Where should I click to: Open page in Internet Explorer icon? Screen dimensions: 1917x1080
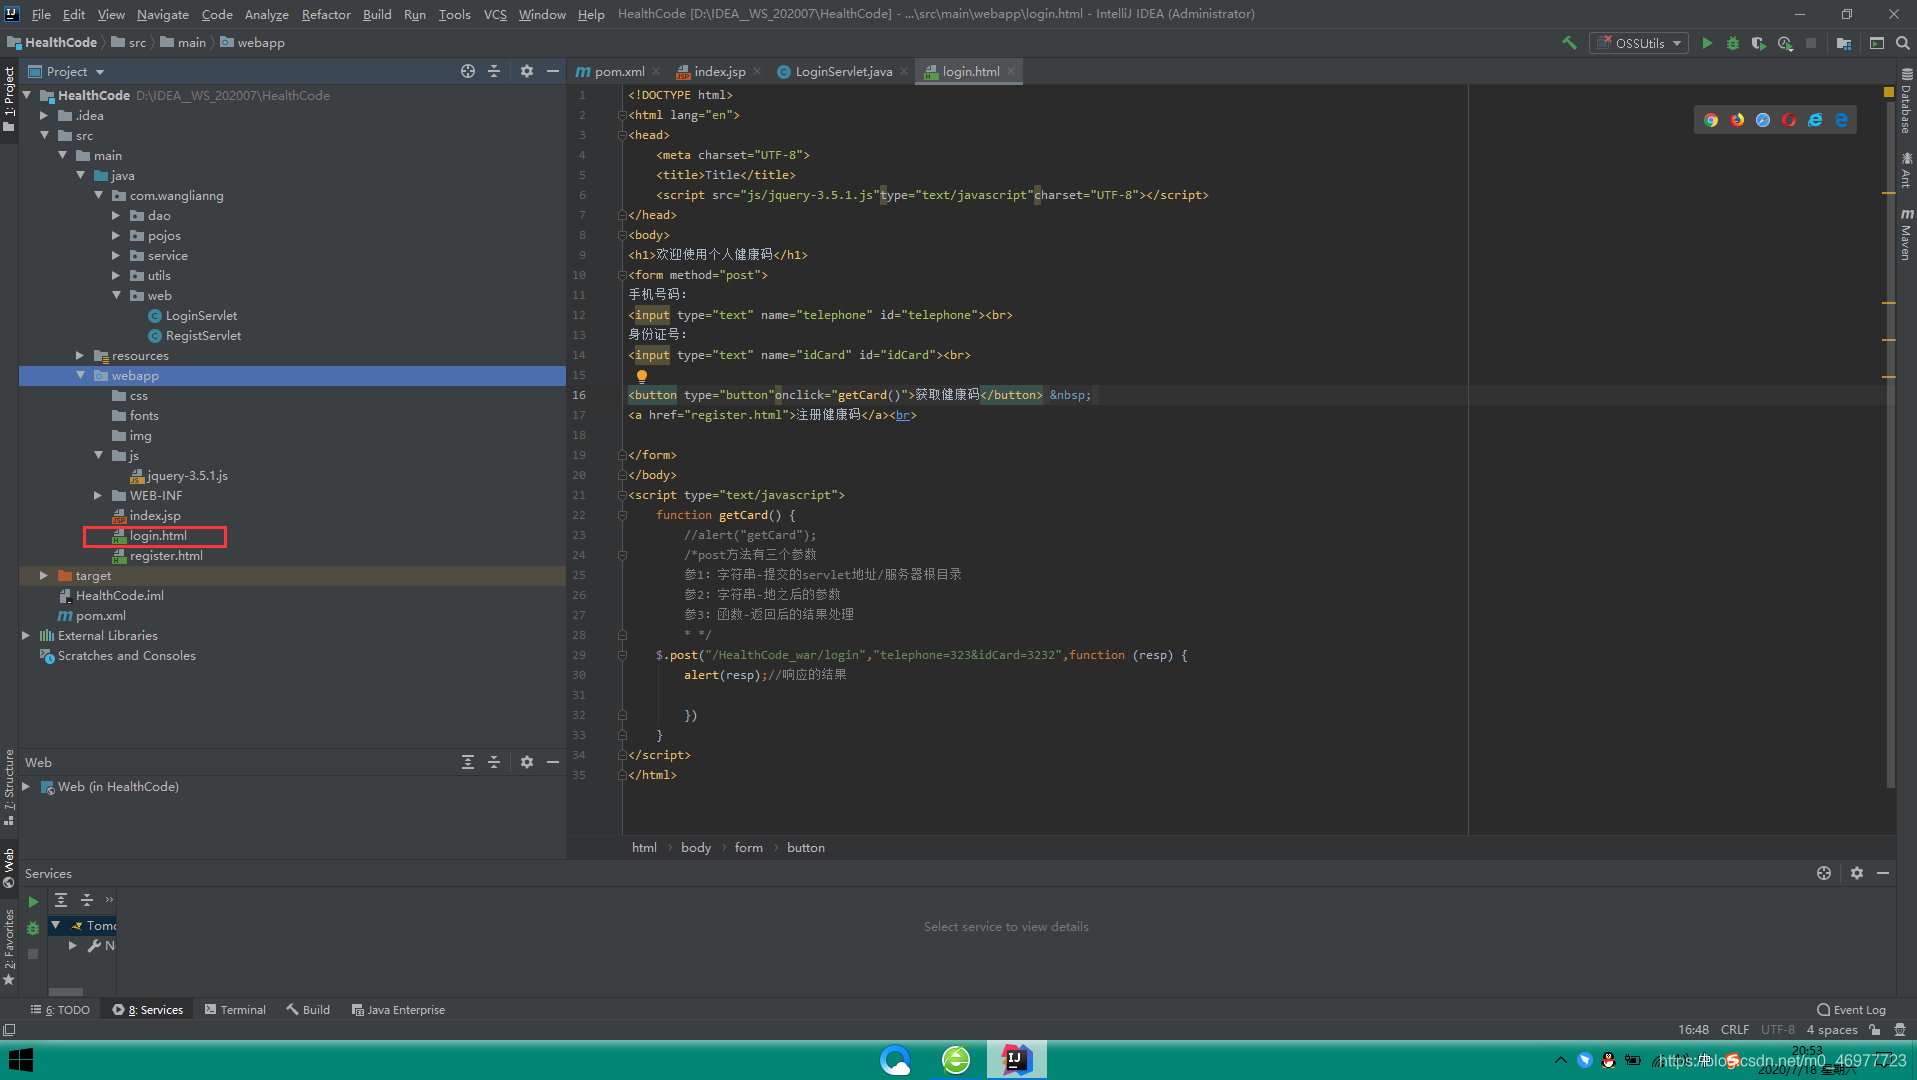click(1815, 120)
